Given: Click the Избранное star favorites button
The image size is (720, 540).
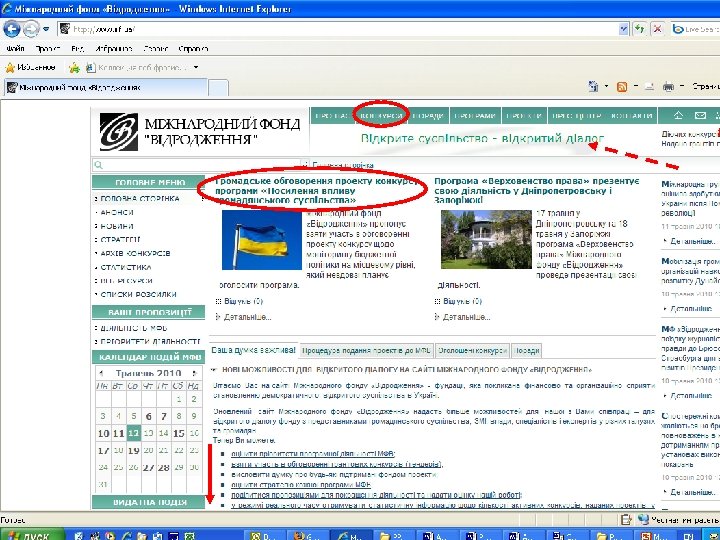Looking at the screenshot, I should 30,68.
